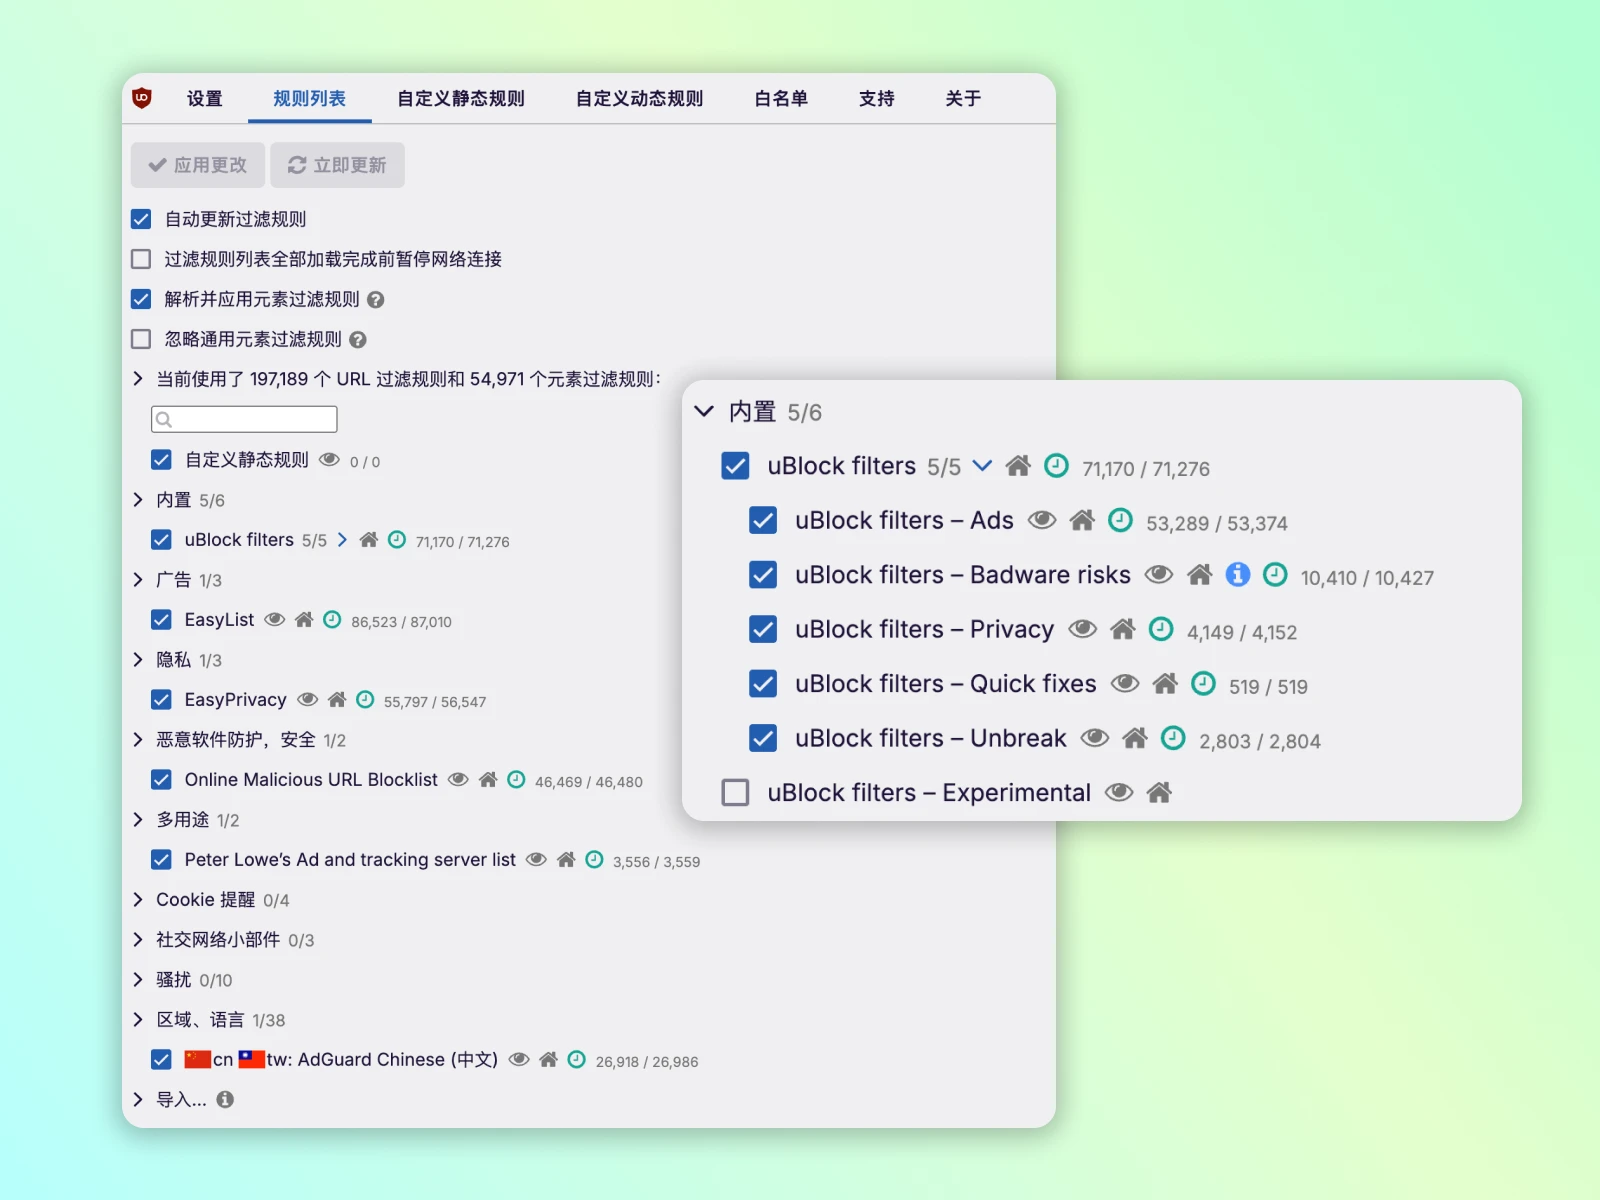Screen dimensions: 1600x1200
Task: Expand the 骚扰 0/10 group
Action: pyautogui.click(x=138, y=979)
